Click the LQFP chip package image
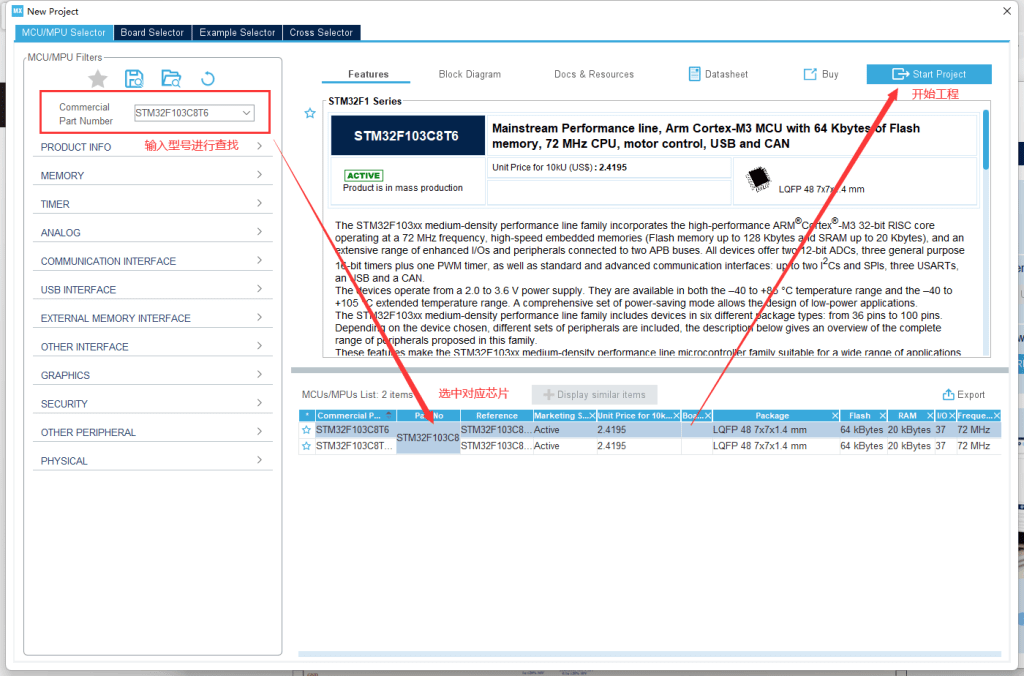This screenshot has width=1024, height=676. (x=758, y=178)
